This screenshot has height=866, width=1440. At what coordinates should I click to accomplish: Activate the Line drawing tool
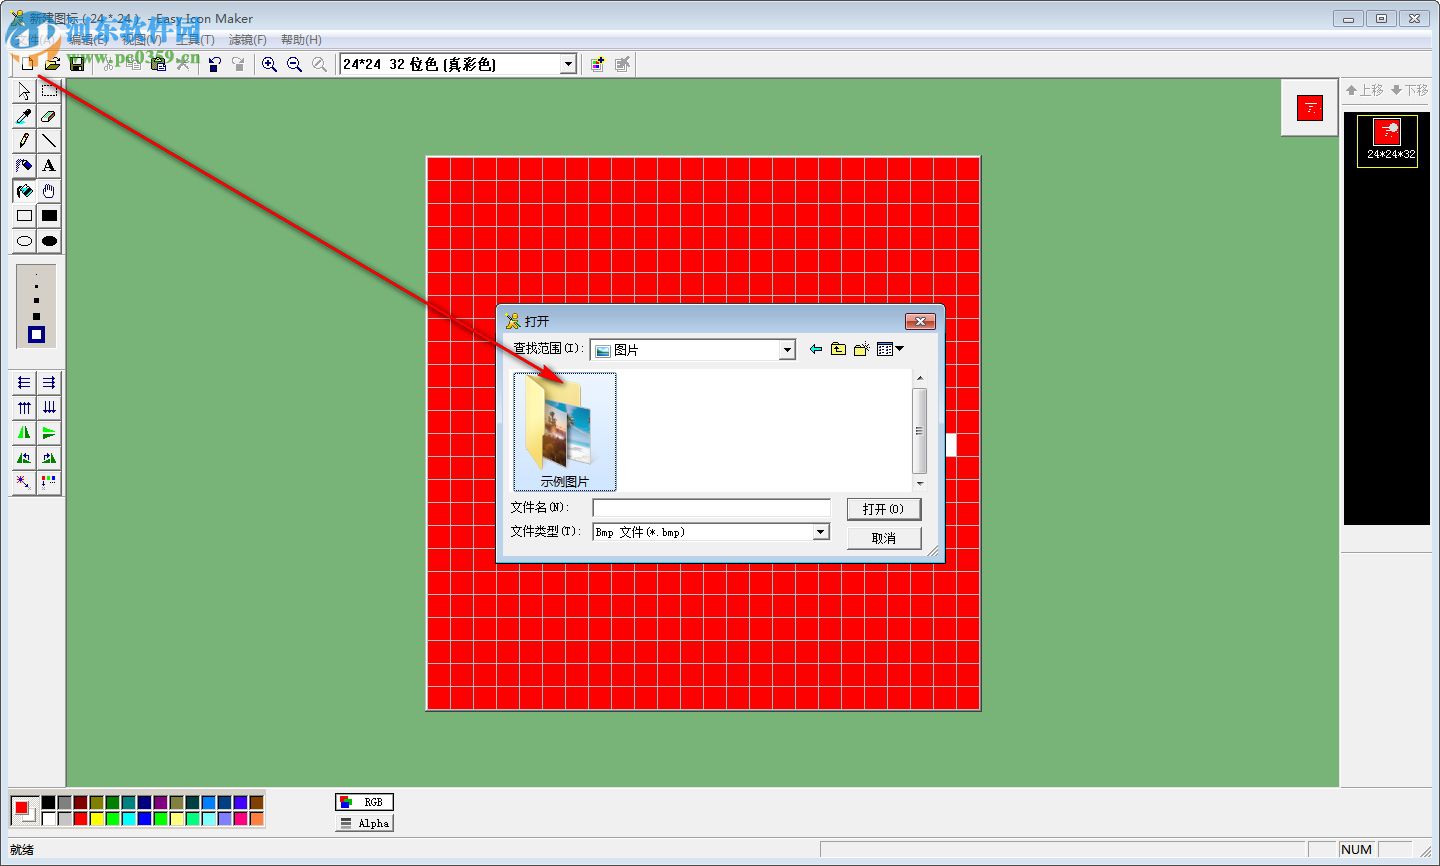(49, 141)
